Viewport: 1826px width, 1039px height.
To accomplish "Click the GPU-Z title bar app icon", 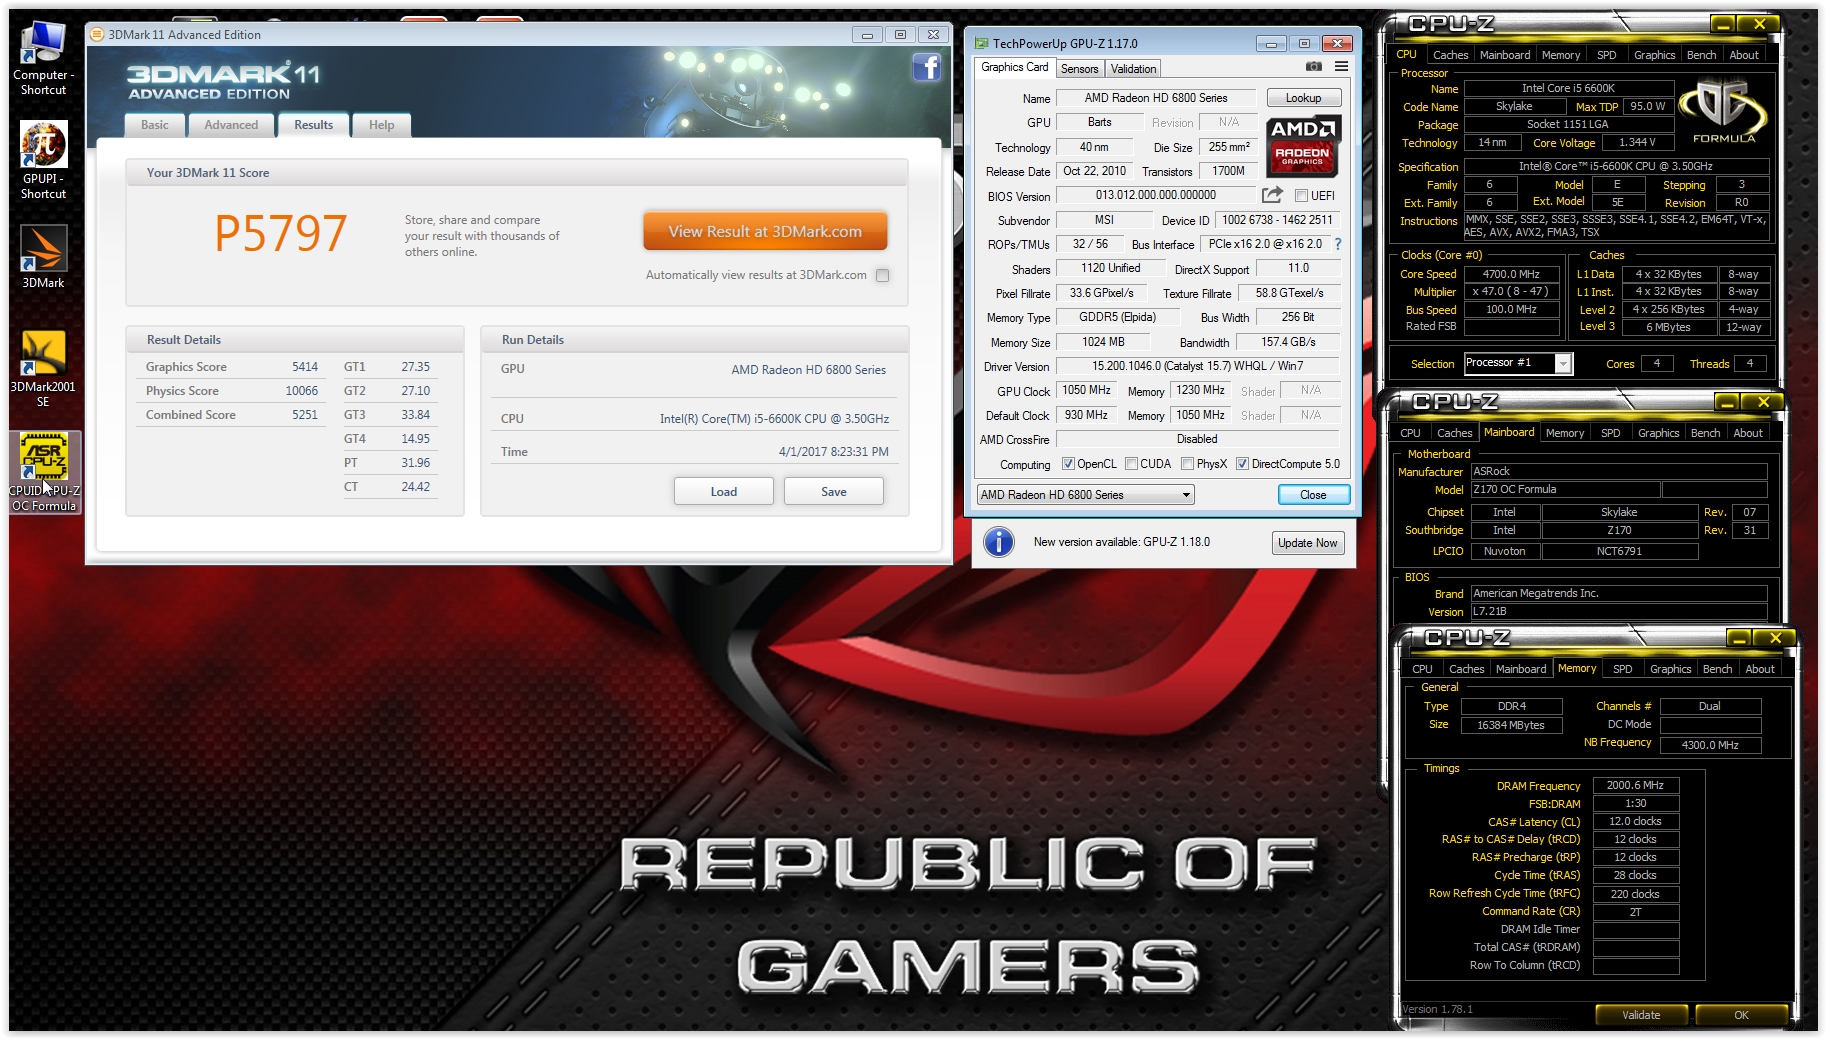I will 981,43.
